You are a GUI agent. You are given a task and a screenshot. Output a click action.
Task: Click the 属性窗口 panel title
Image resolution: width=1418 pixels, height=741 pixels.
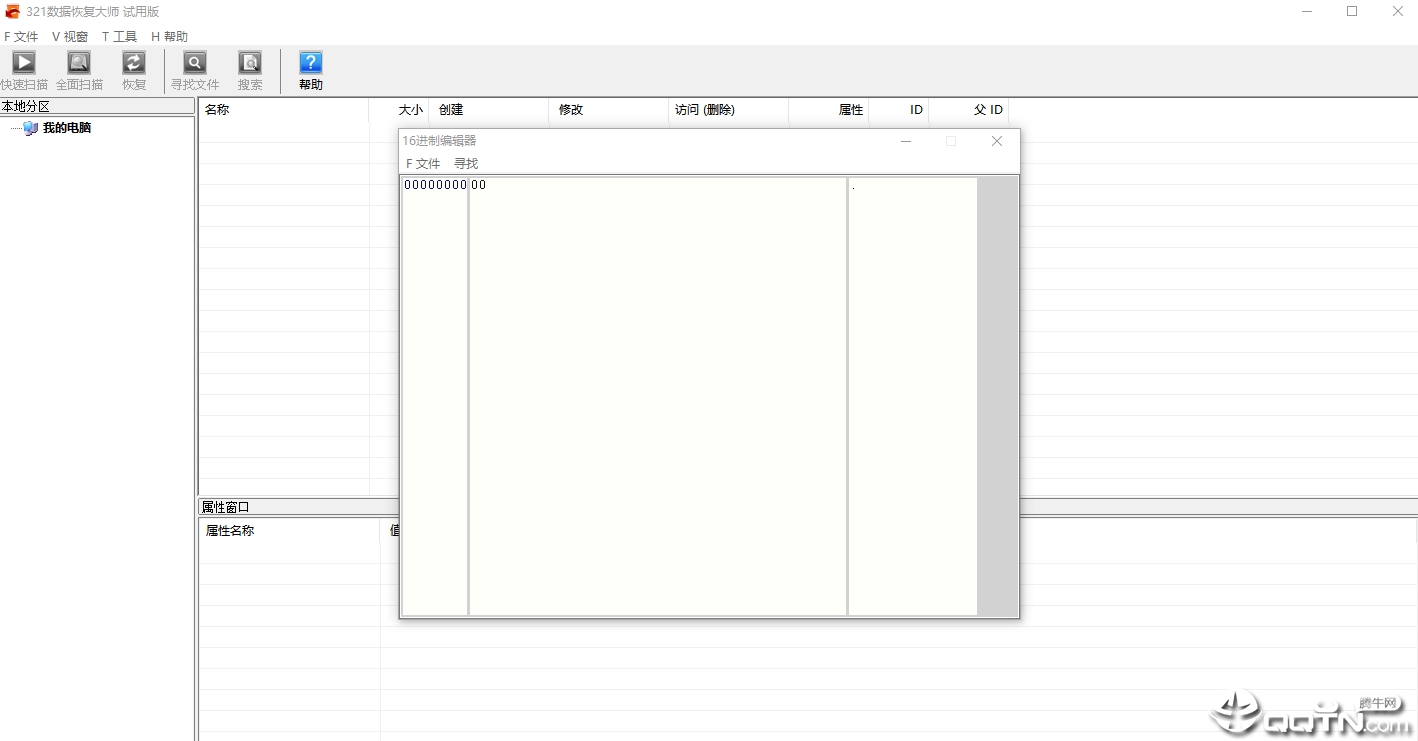[225, 507]
